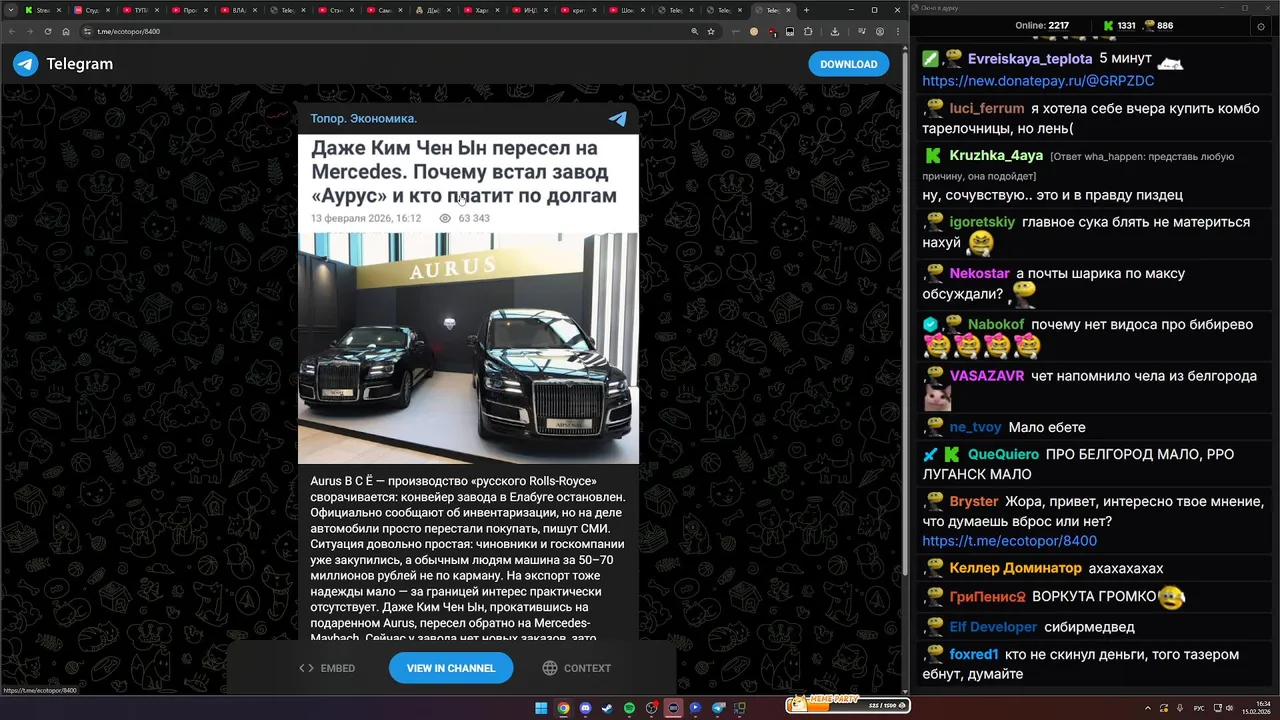
Task: Click the CONTEXT option
Action: 576,668
